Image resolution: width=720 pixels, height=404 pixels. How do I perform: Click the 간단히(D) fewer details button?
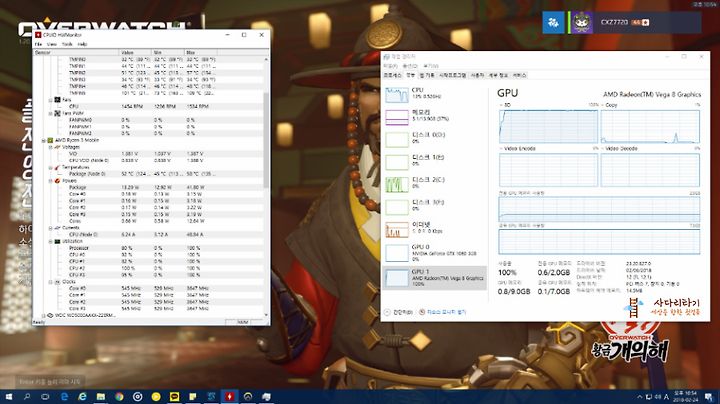tap(399, 312)
